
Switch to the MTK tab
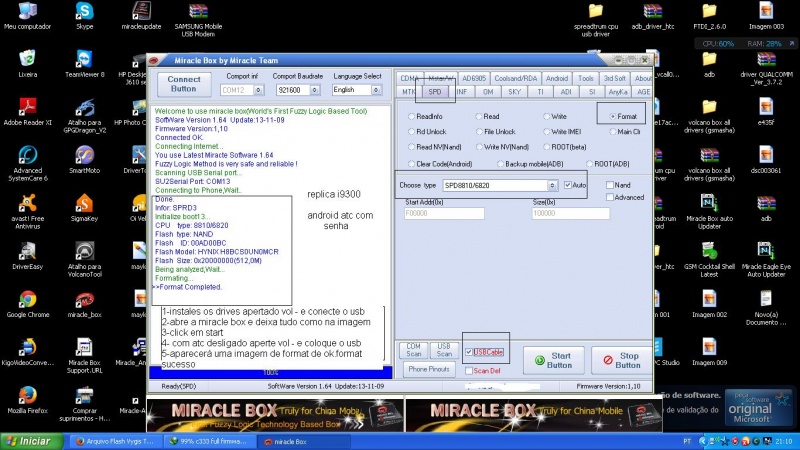409,92
